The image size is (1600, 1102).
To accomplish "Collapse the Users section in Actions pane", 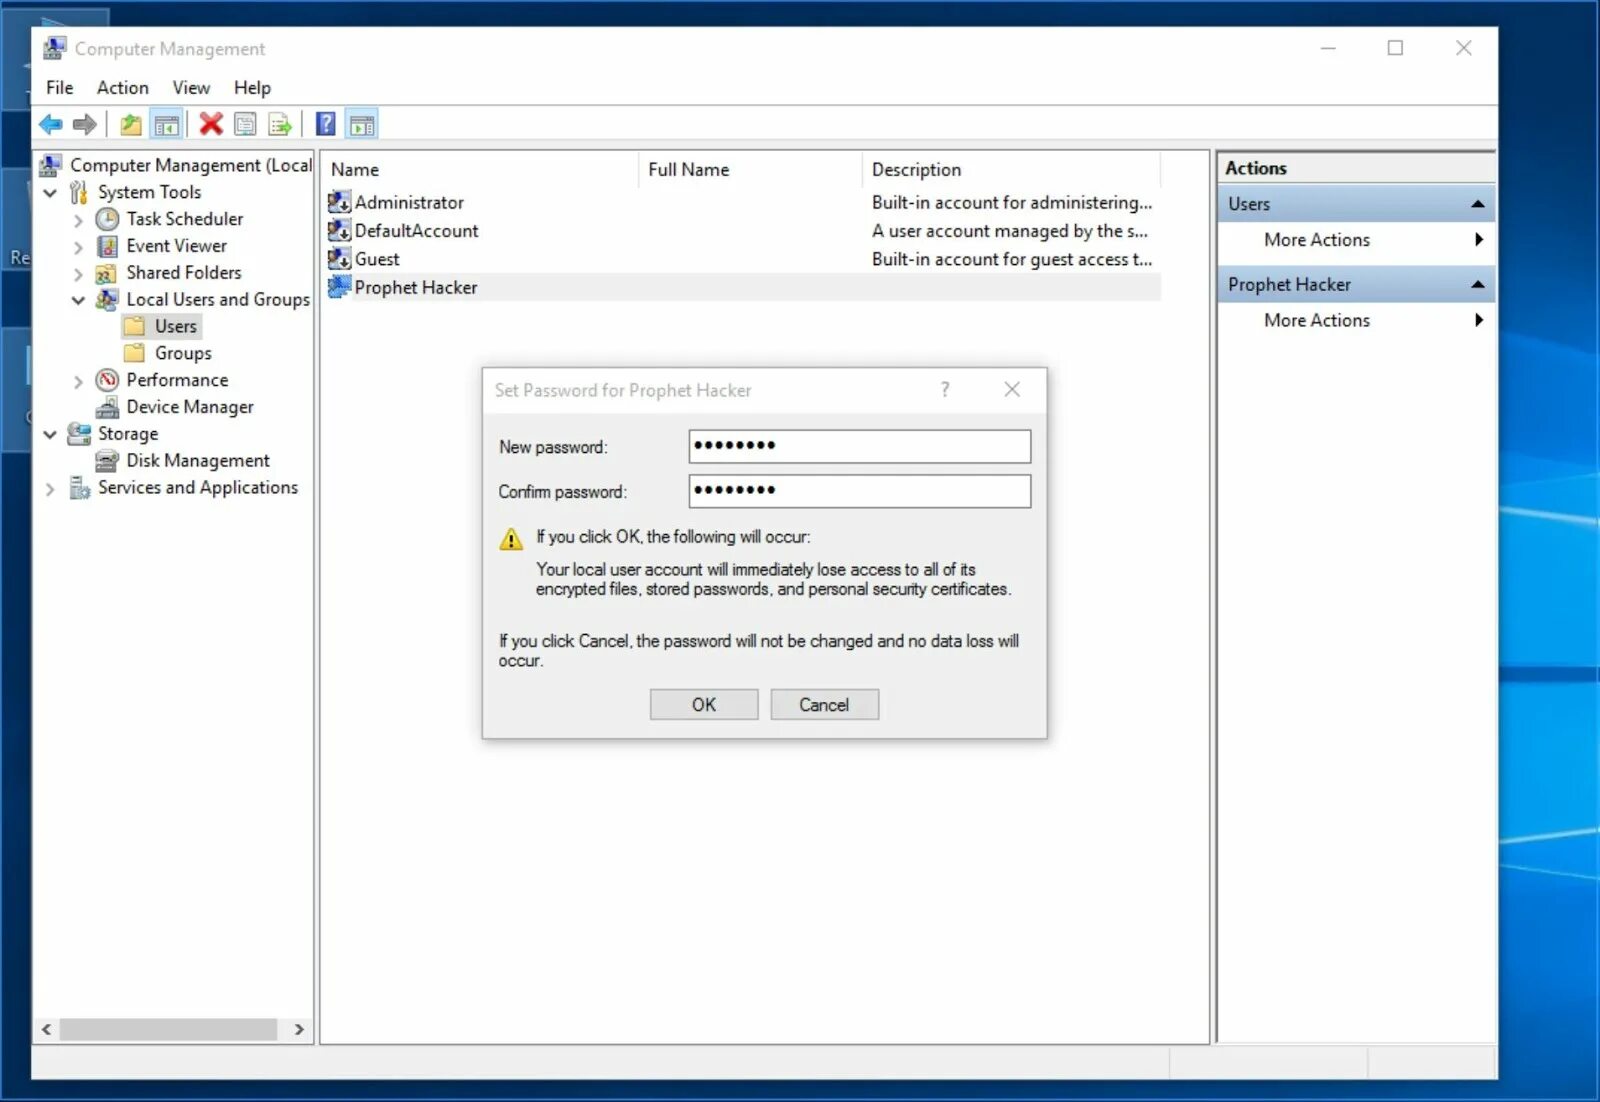I will tap(1478, 202).
